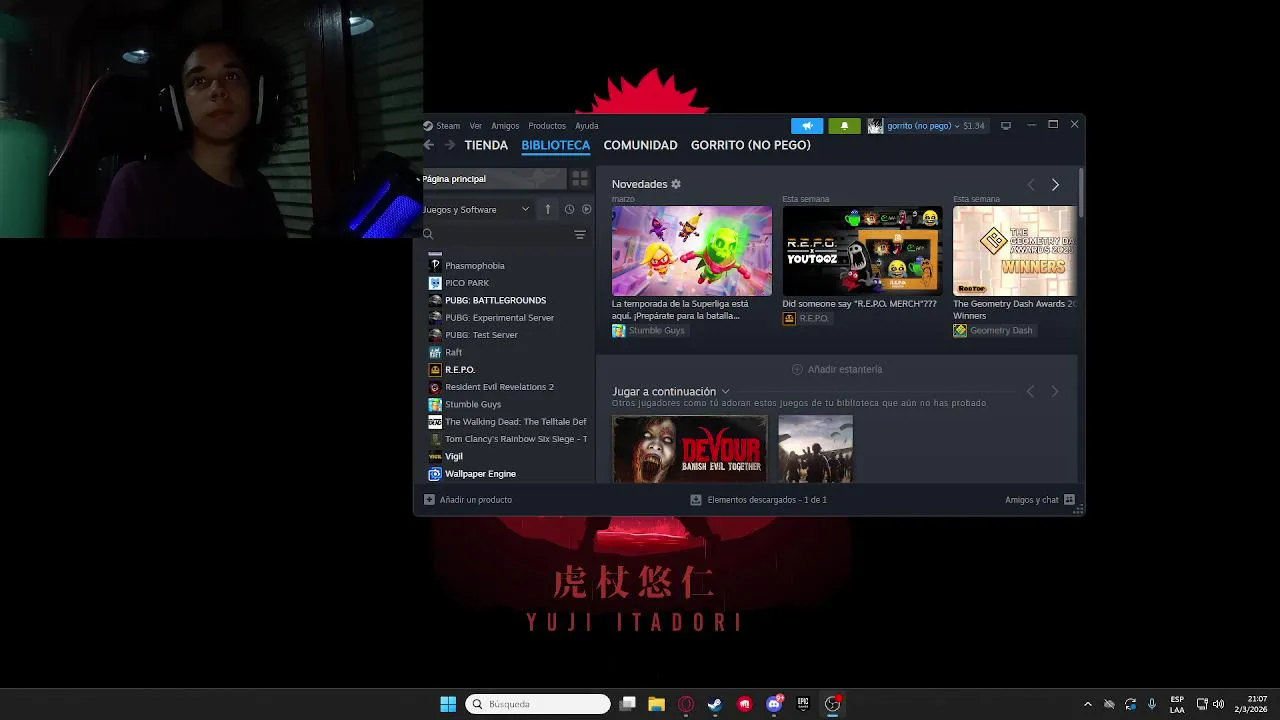Open Novedades settings gear
Viewport: 1280px width, 720px height.
click(x=676, y=184)
